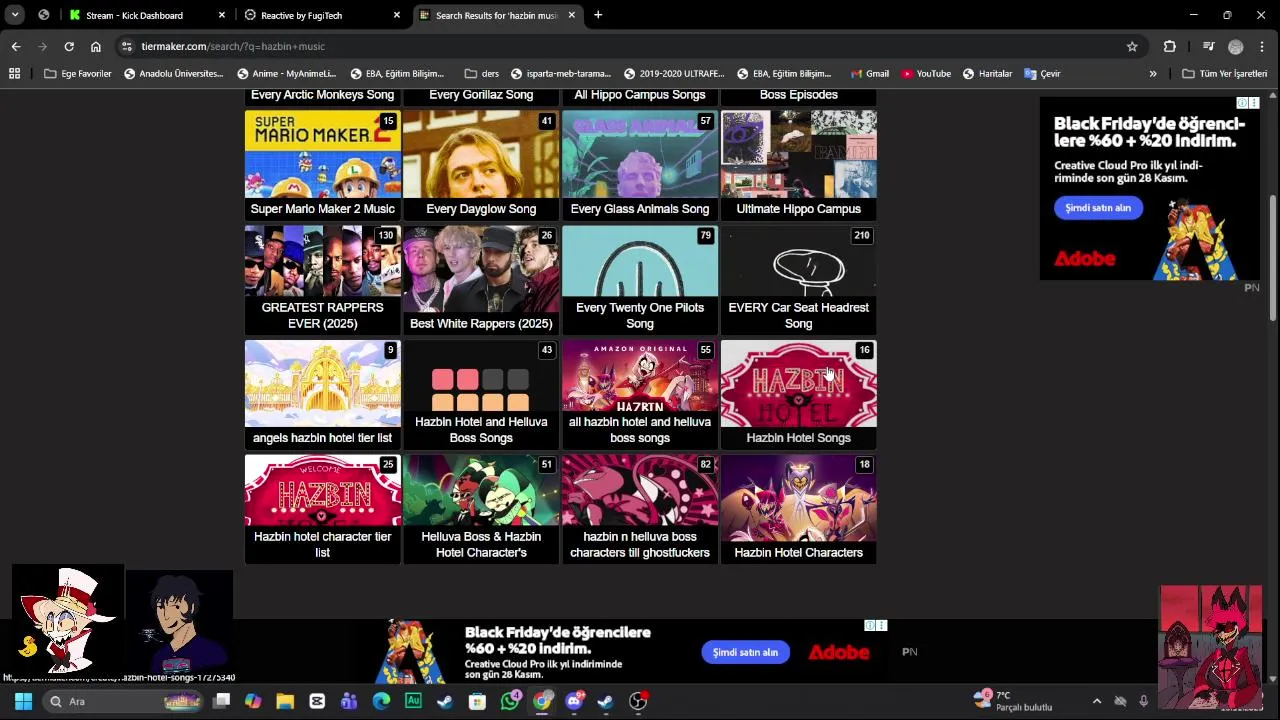Close the Reactive by FugiTech tab
The width and height of the screenshot is (1280, 720).
397,15
